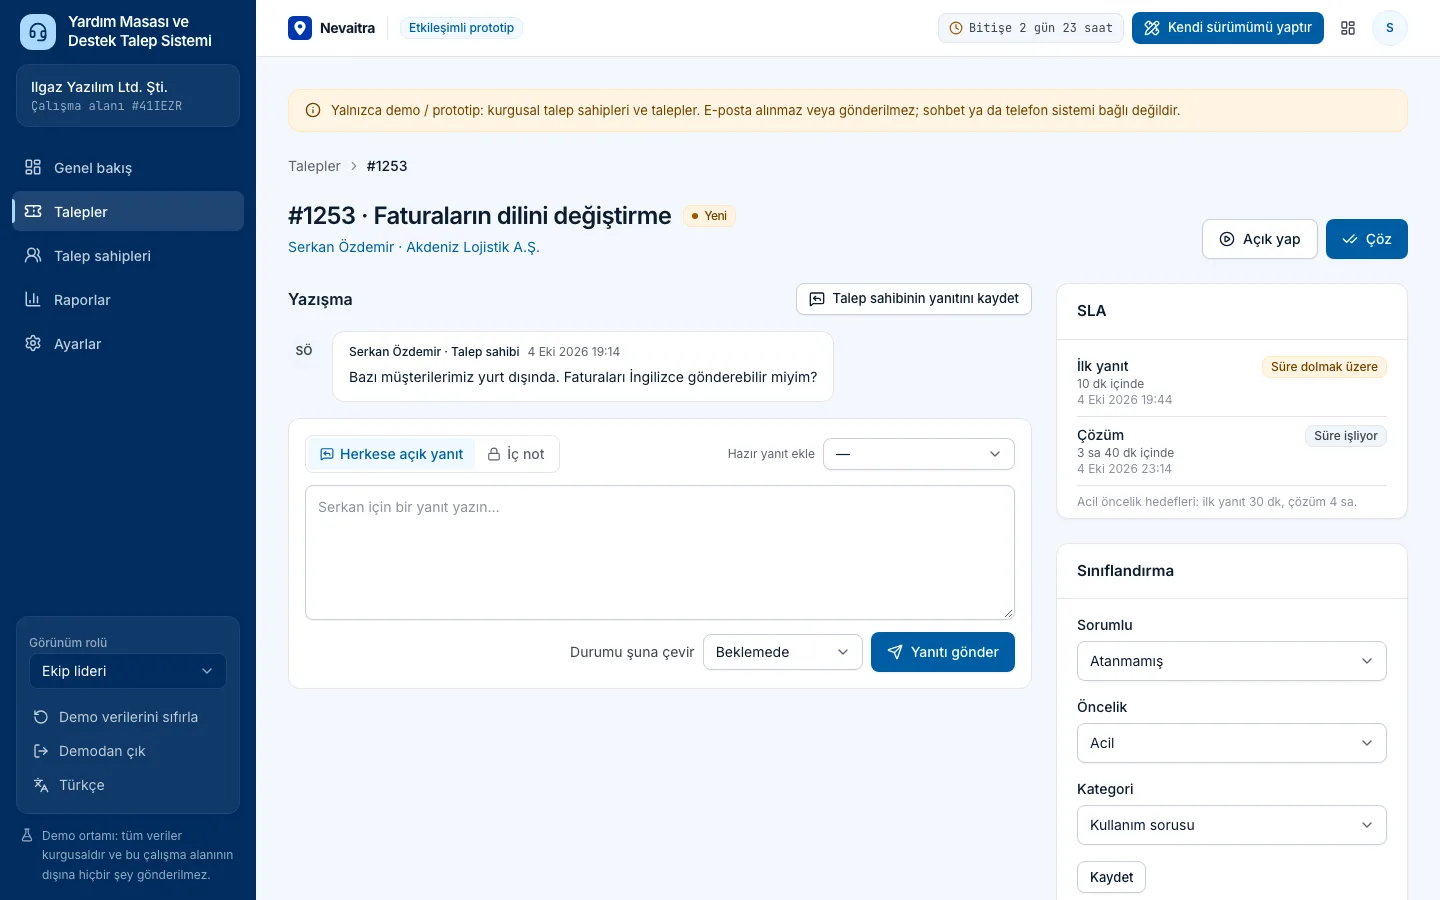
Task: Open Serkan Özdemir · Akdeniz Lojistik A.Ş. link
Action: click(414, 247)
